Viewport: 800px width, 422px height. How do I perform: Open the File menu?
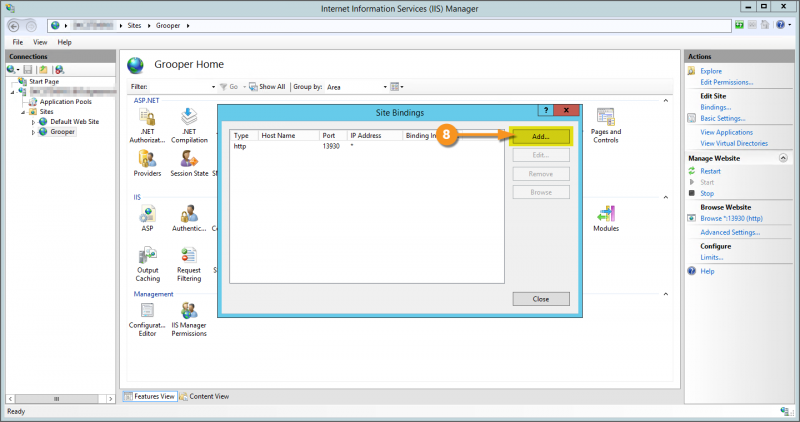coord(18,42)
